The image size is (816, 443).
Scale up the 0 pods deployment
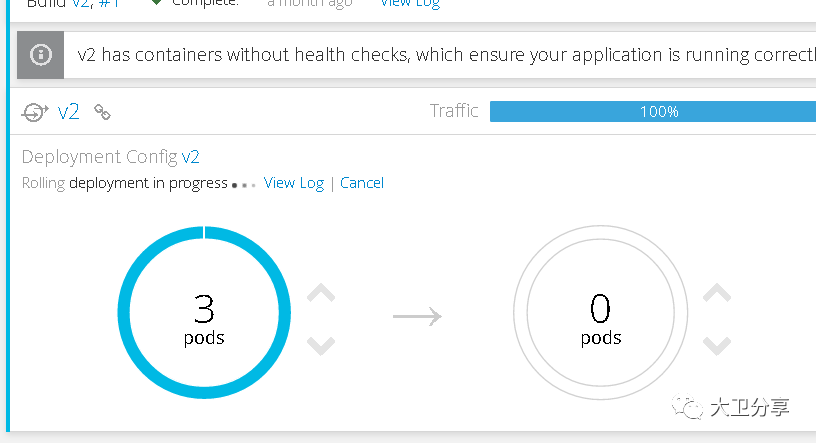click(717, 293)
